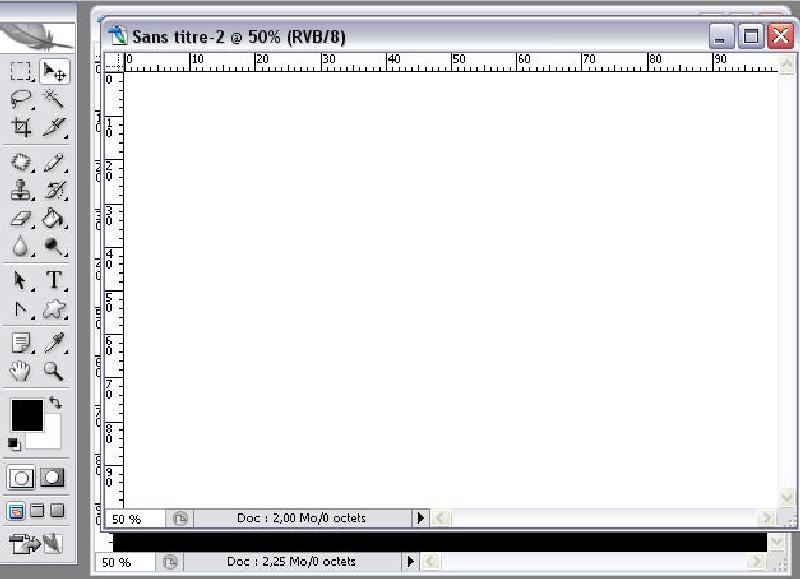800x579 pixels.
Task: Jump to ImageReady icon button
Action: pos(36,544)
